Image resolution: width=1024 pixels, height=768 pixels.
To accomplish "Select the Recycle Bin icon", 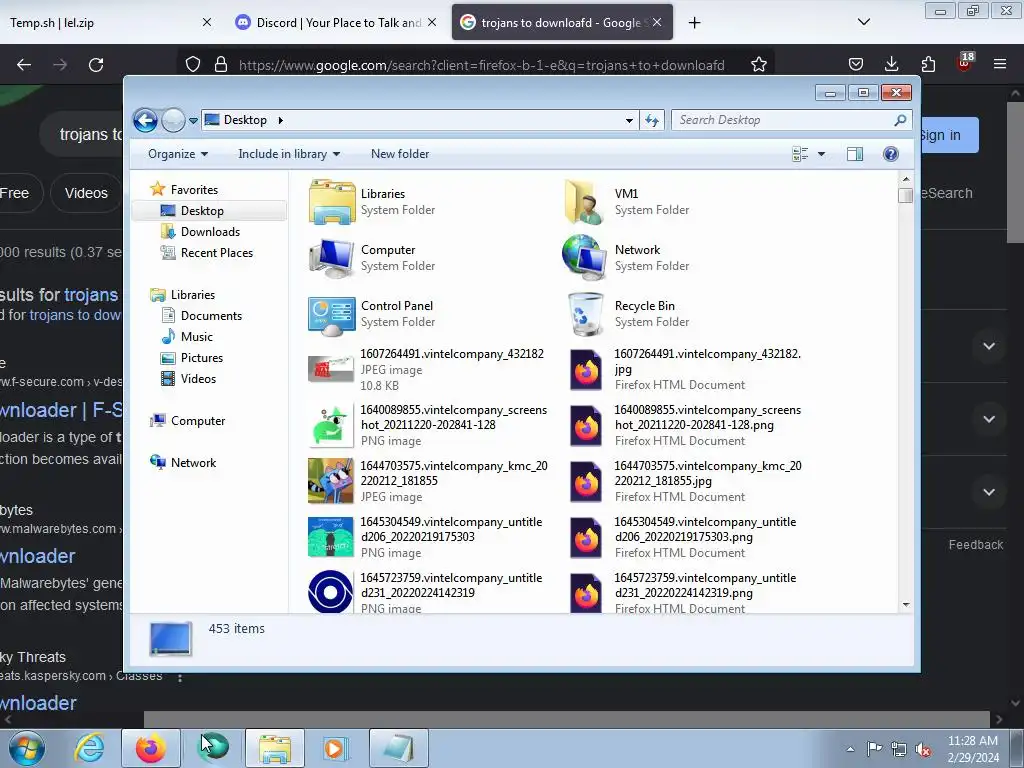I will point(585,314).
